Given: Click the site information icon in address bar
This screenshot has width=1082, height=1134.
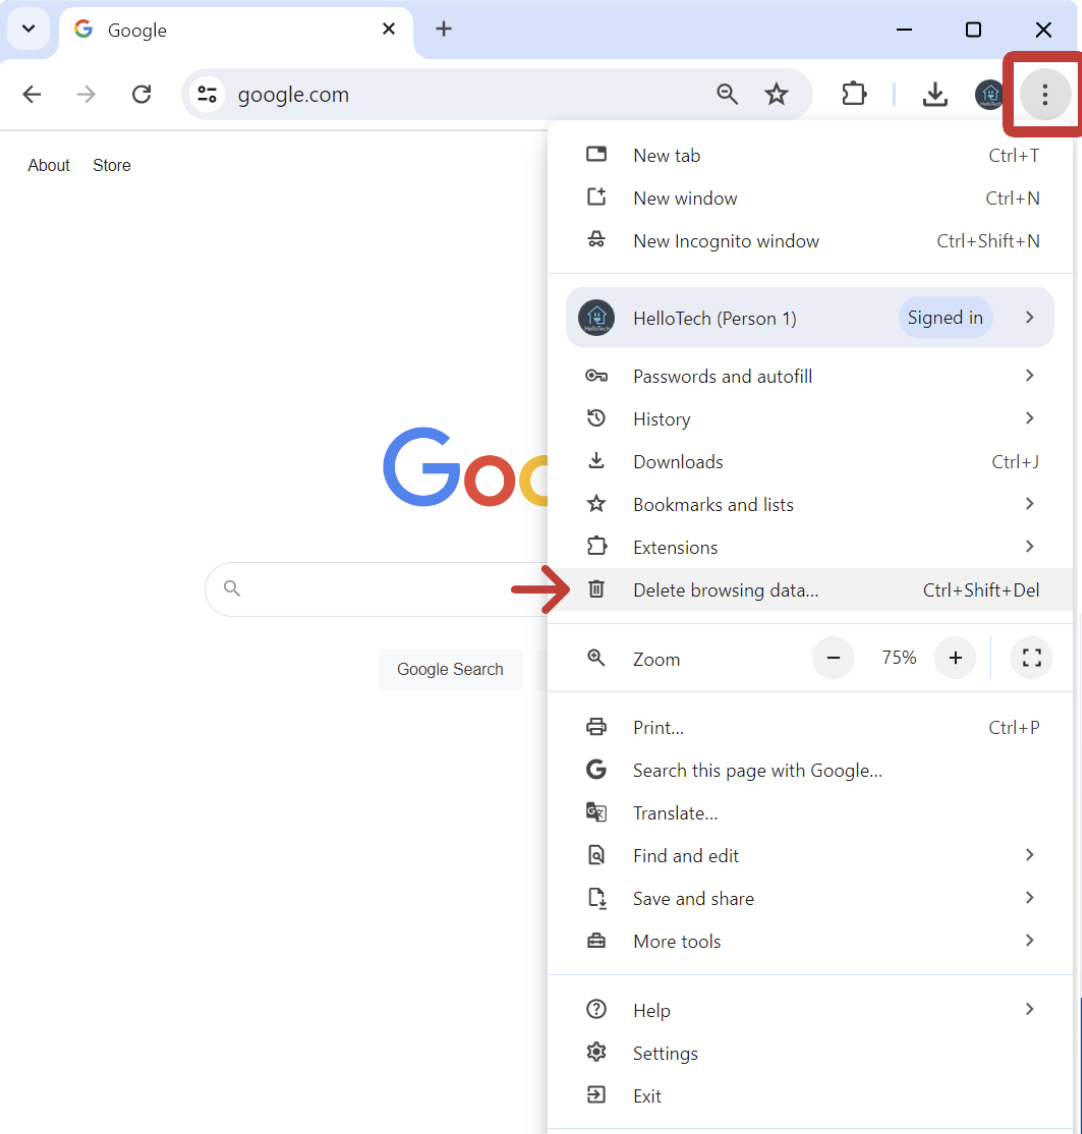Looking at the screenshot, I should point(208,94).
